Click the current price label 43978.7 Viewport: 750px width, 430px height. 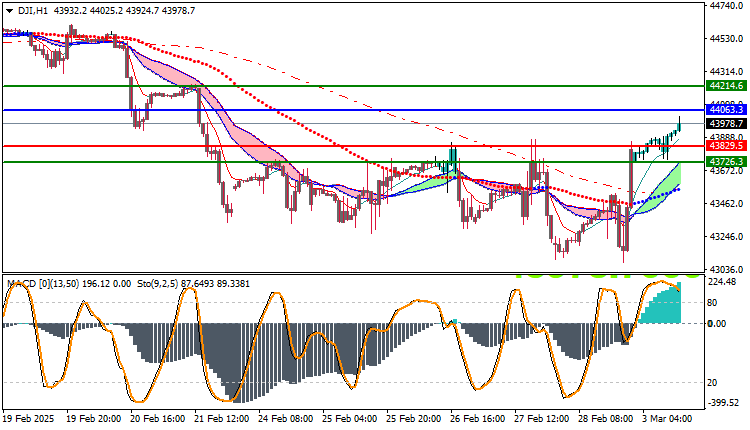[x=726, y=123]
